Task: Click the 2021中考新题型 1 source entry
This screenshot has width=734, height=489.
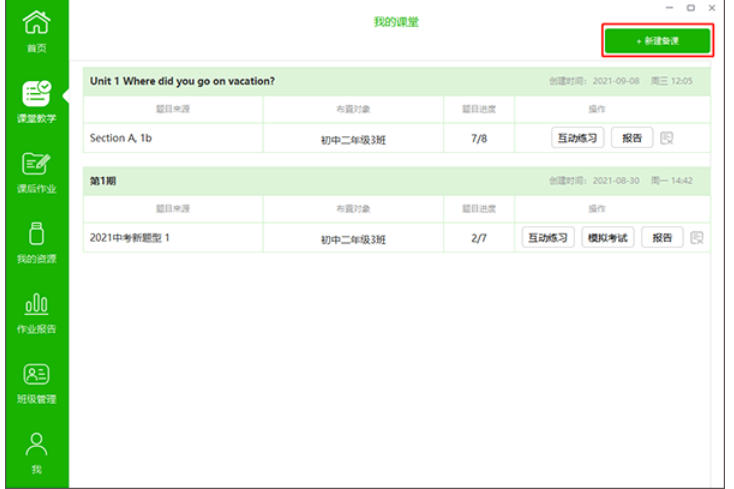Action: (x=130, y=238)
